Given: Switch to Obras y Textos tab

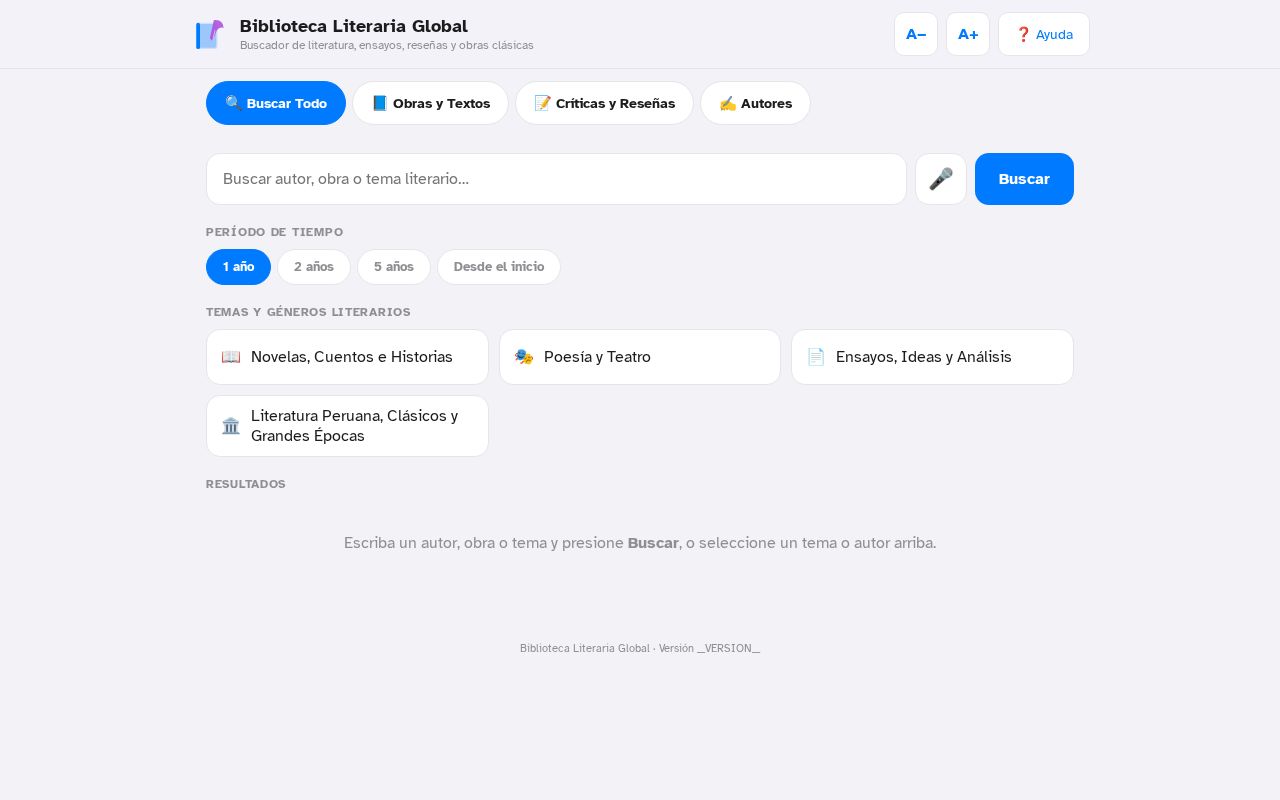Looking at the screenshot, I should tap(431, 103).
